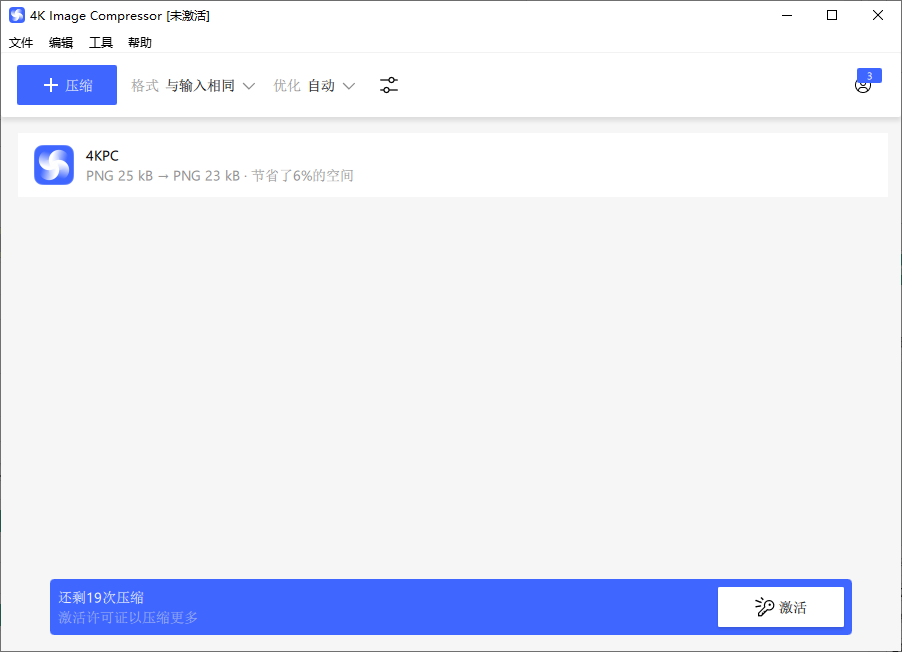Click the 4KPC file thumbnail

54,165
